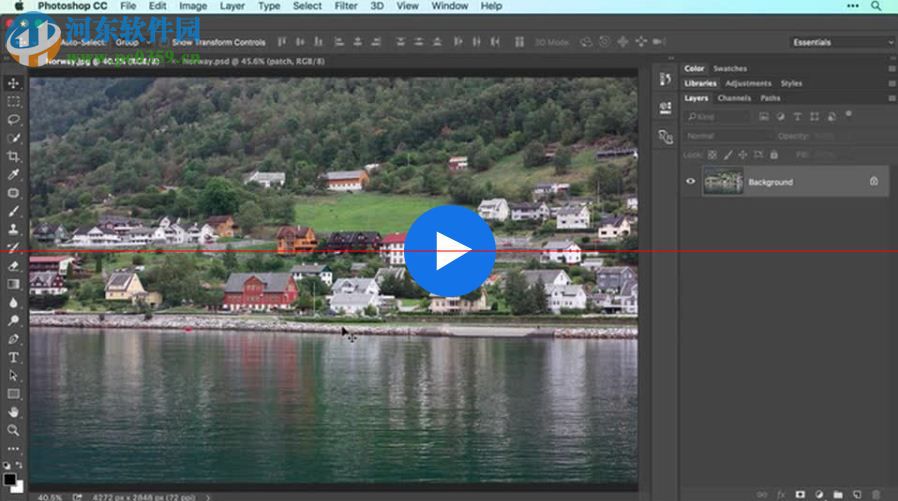Open the Image menu

click(193, 6)
